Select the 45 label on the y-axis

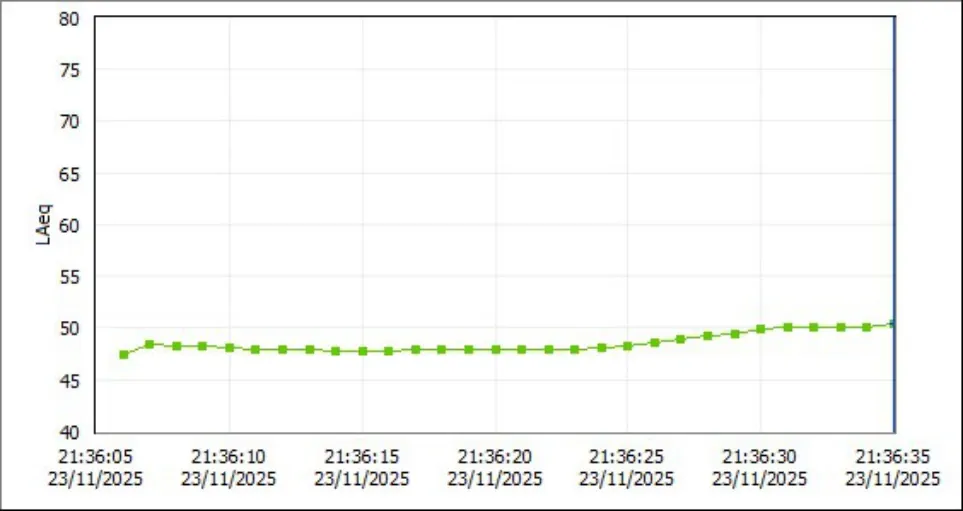pos(69,381)
